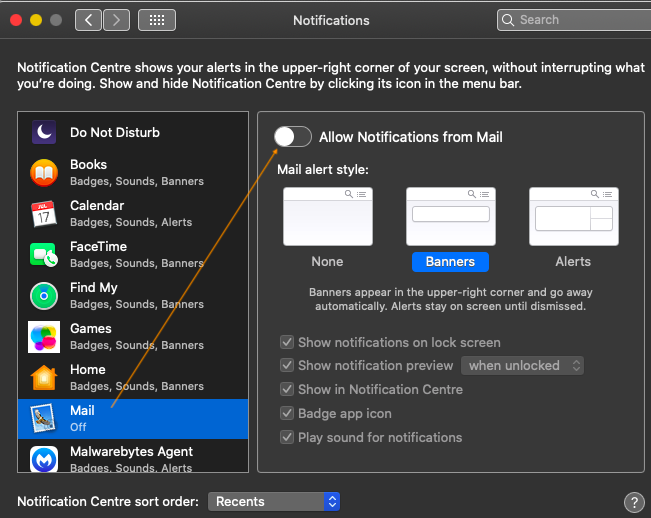This screenshot has height=518, width=651.
Task: Uncheck Show notification preview checkbox
Action: click(287, 365)
